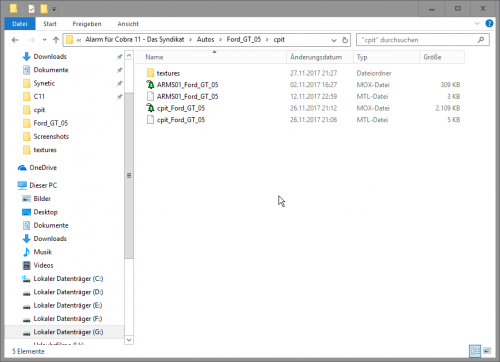Open Screenshots folder in navigation pane
Viewport: 500px width, 362px height.
click(x=51, y=137)
